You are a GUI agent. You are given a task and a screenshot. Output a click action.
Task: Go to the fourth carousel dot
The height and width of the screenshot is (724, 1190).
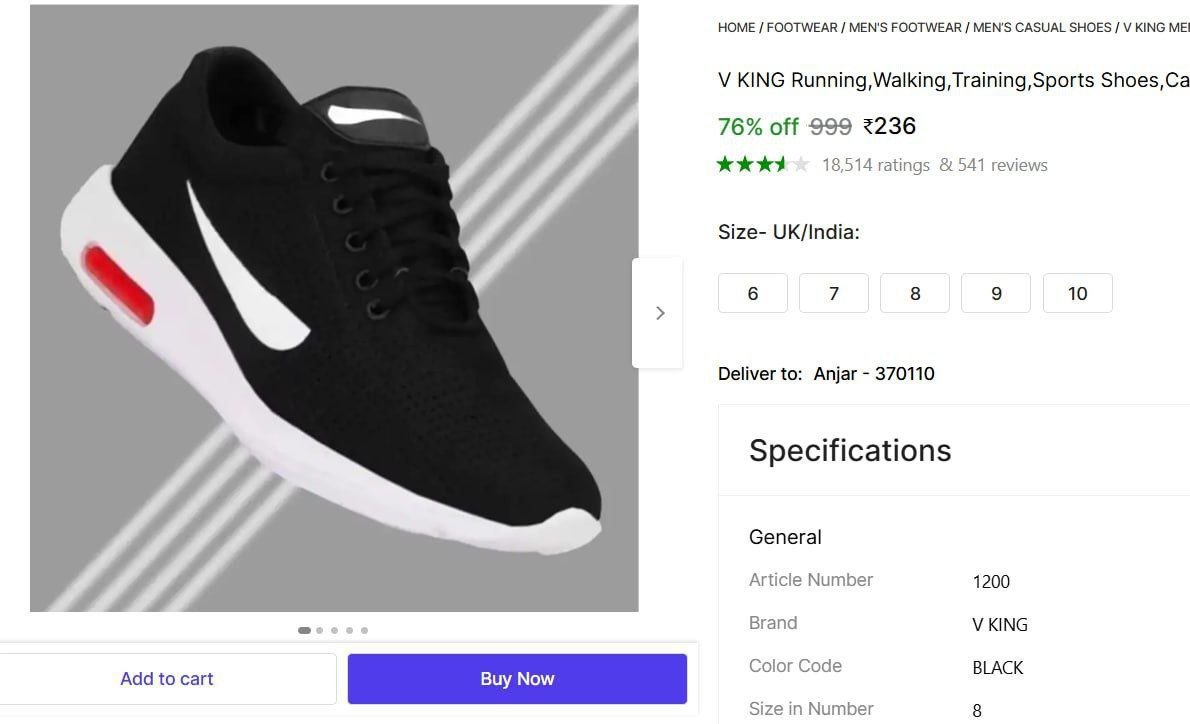click(349, 630)
